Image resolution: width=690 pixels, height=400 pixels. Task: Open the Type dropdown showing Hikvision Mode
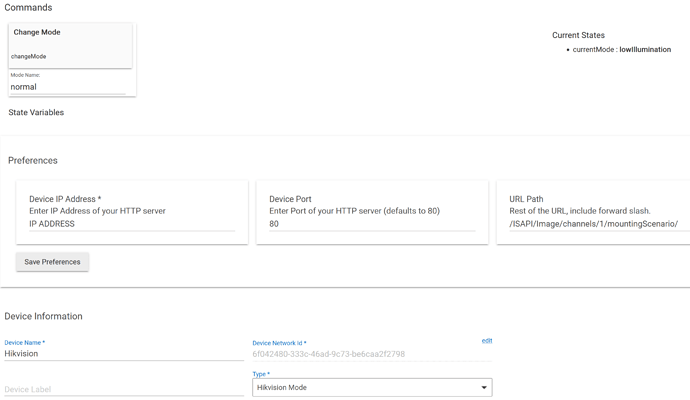pyautogui.click(x=371, y=387)
